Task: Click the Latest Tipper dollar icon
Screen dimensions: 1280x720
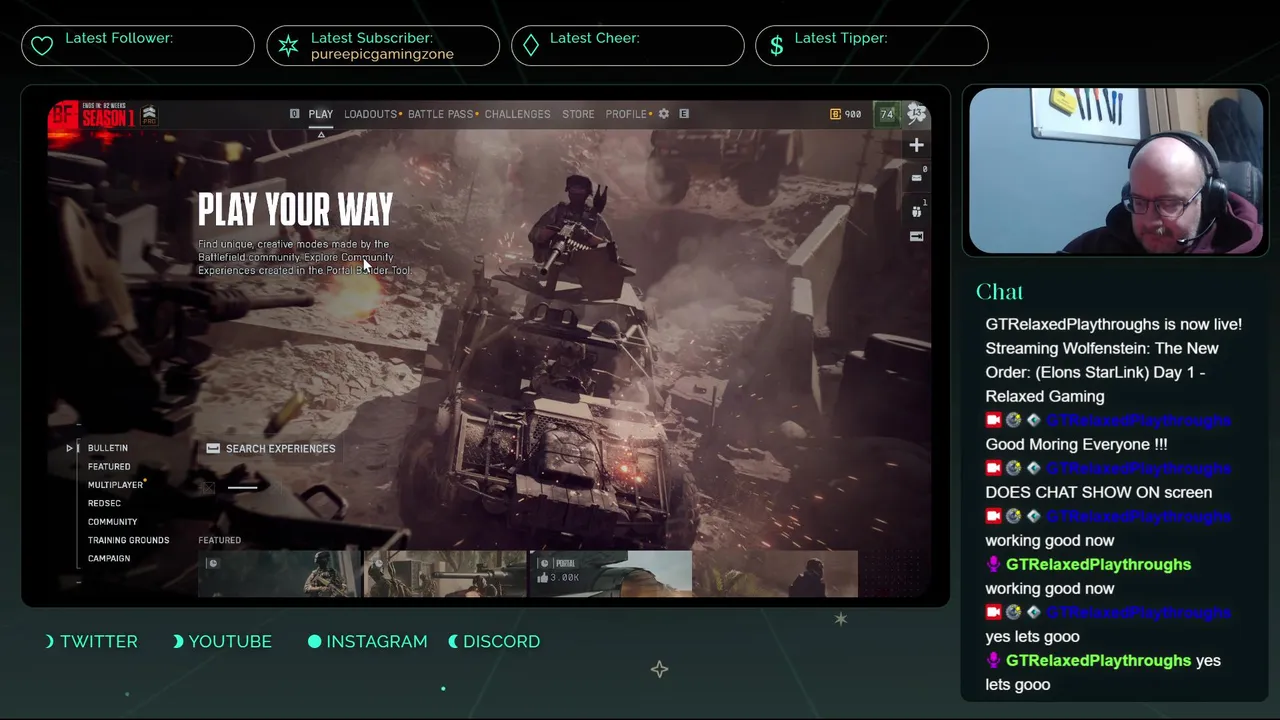Action: (776, 46)
